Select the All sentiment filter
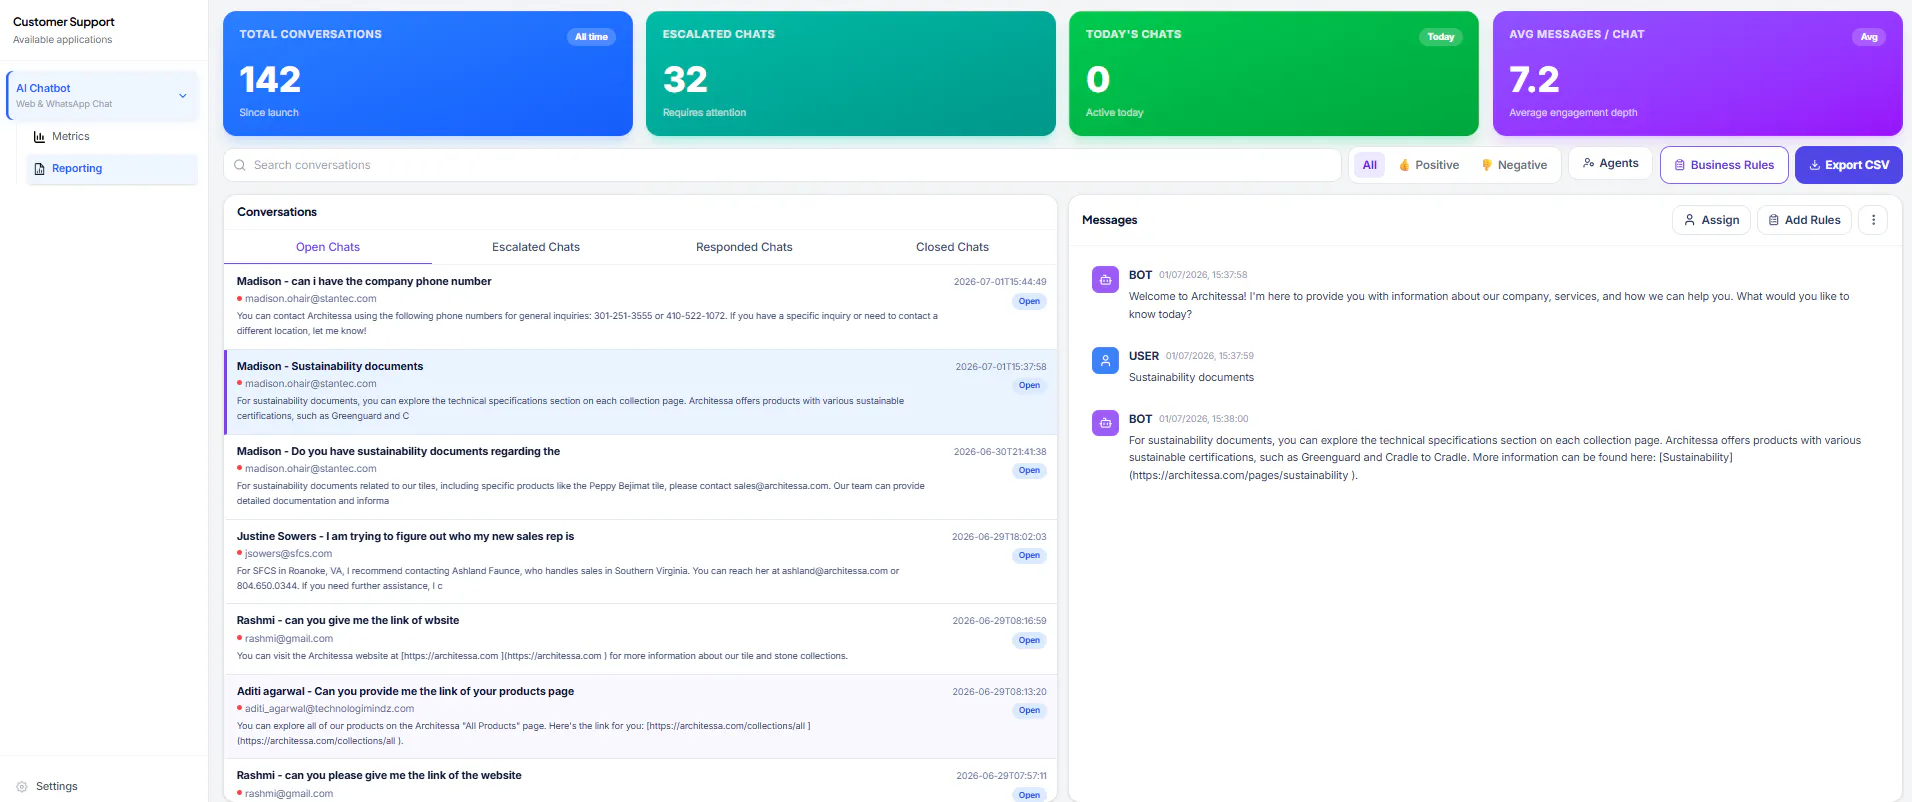 pyautogui.click(x=1370, y=165)
